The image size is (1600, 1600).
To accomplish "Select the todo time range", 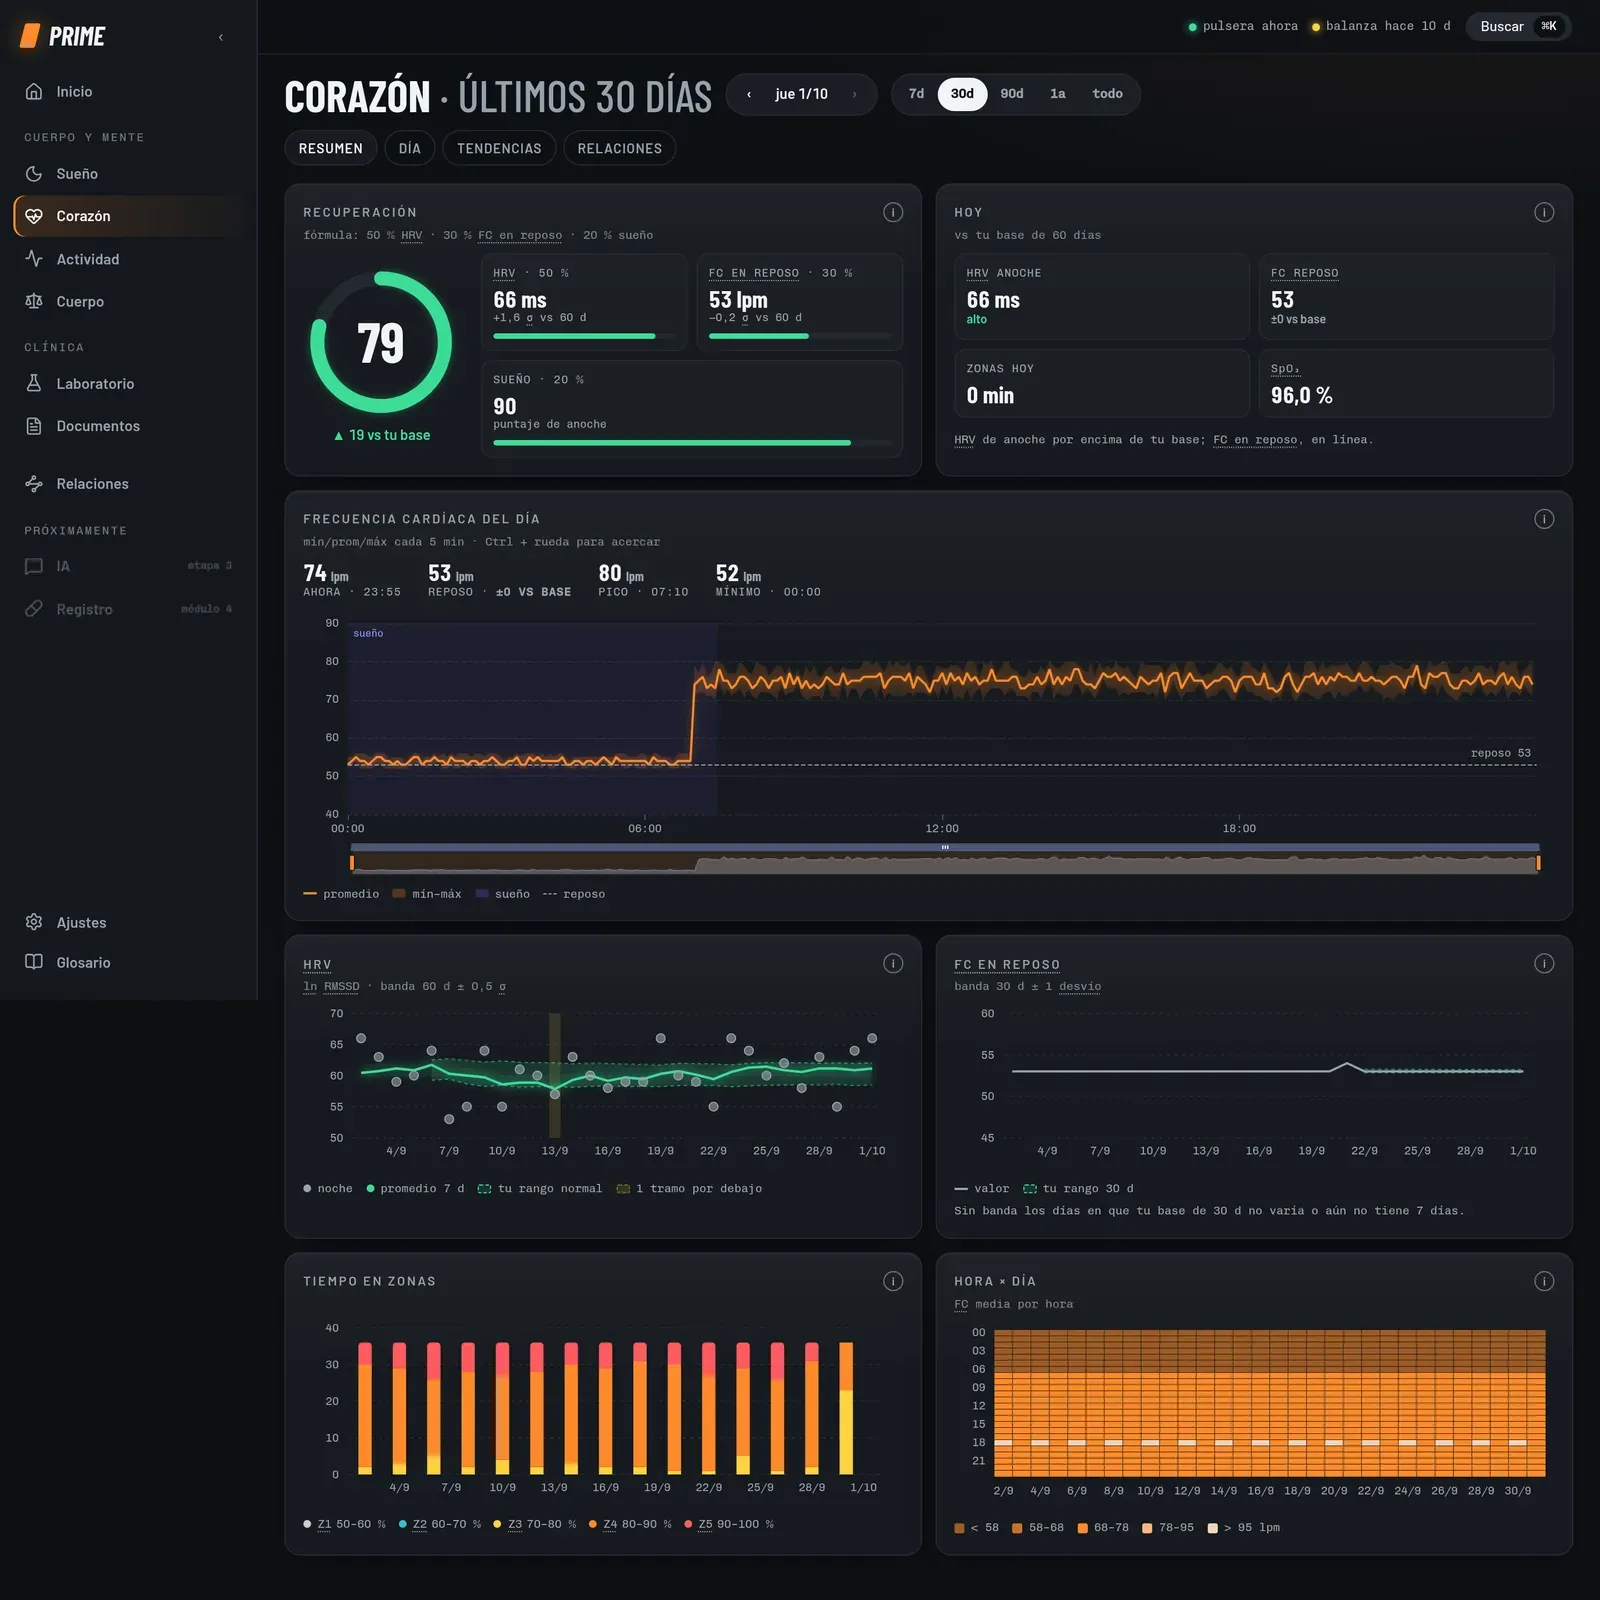I will (x=1107, y=94).
